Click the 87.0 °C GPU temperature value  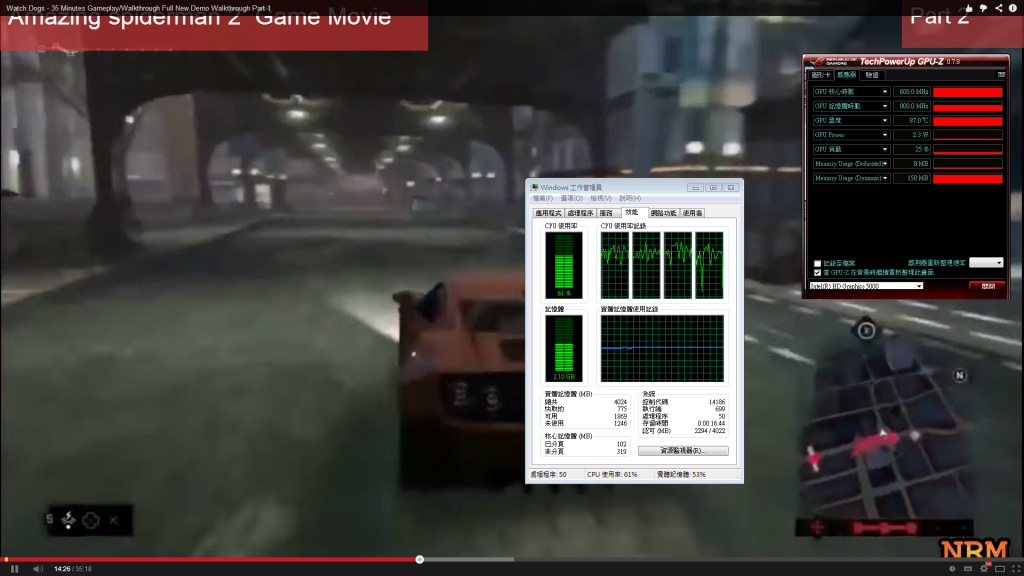click(x=912, y=121)
